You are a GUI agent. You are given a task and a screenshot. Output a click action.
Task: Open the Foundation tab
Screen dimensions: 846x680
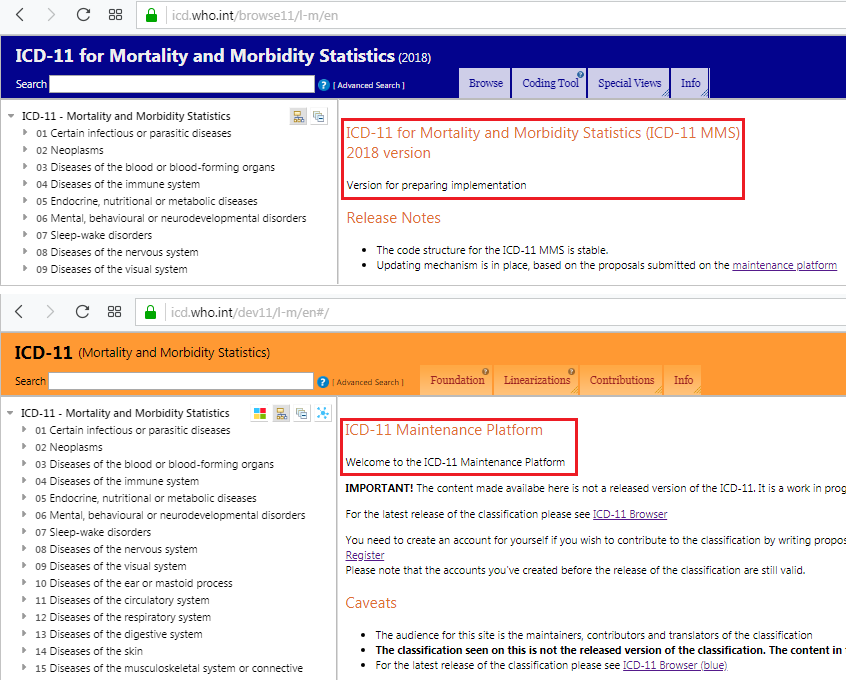click(457, 380)
